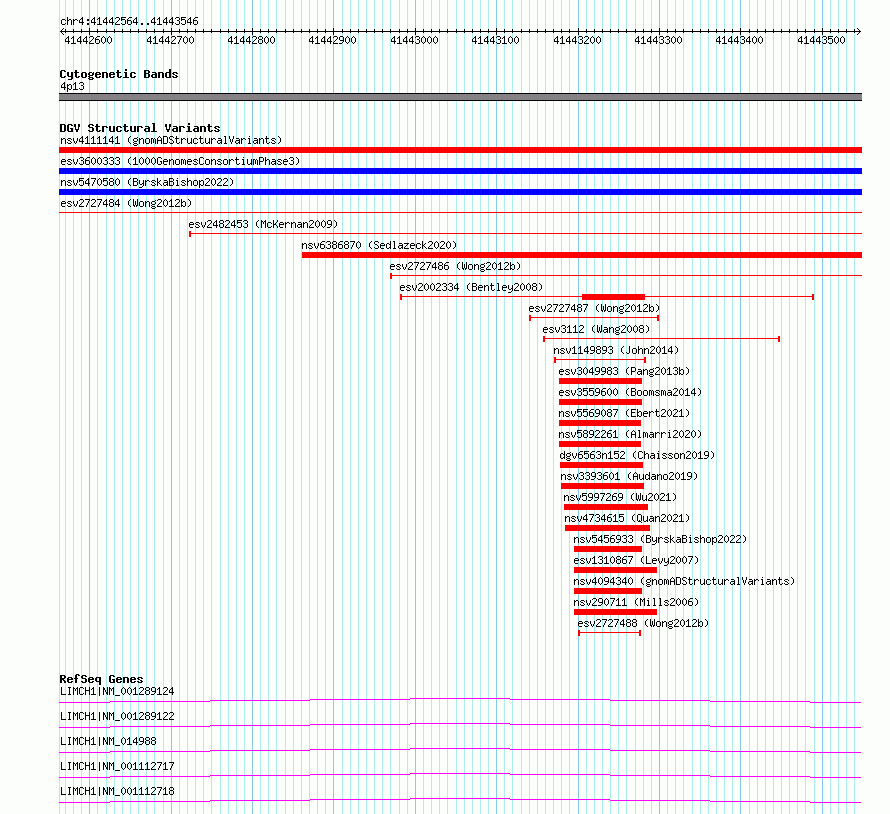This screenshot has width=890, height=814.
Task: Open nsv5470580 ByrskaBishop2022 variant label
Action: 147,182
